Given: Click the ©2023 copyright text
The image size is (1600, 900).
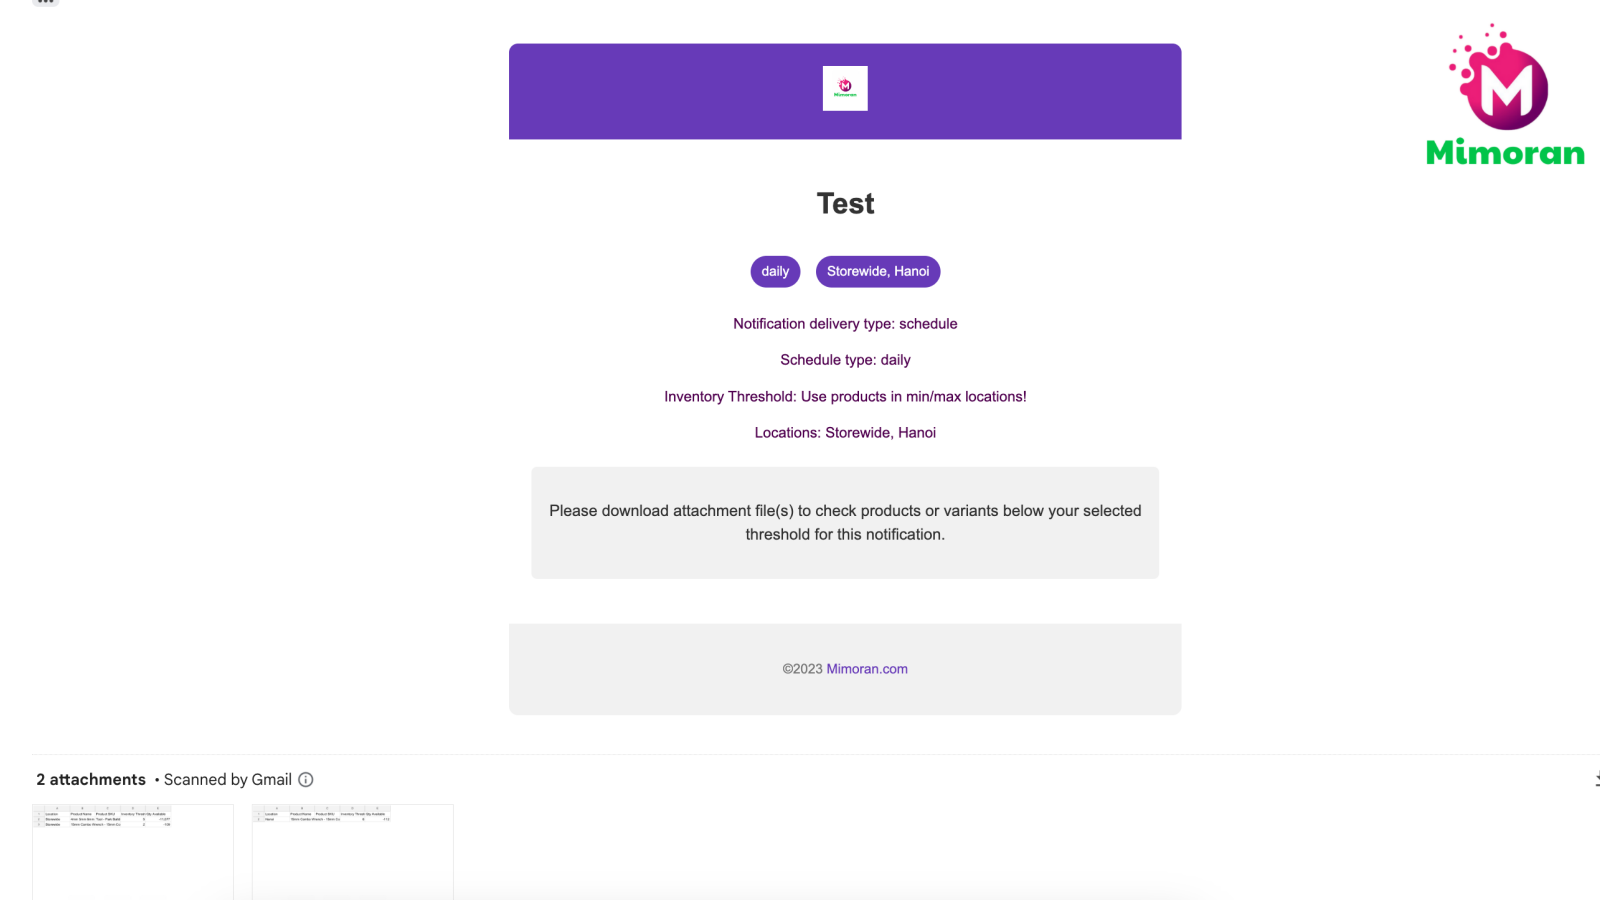Looking at the screenshot, I should point(802,669).
